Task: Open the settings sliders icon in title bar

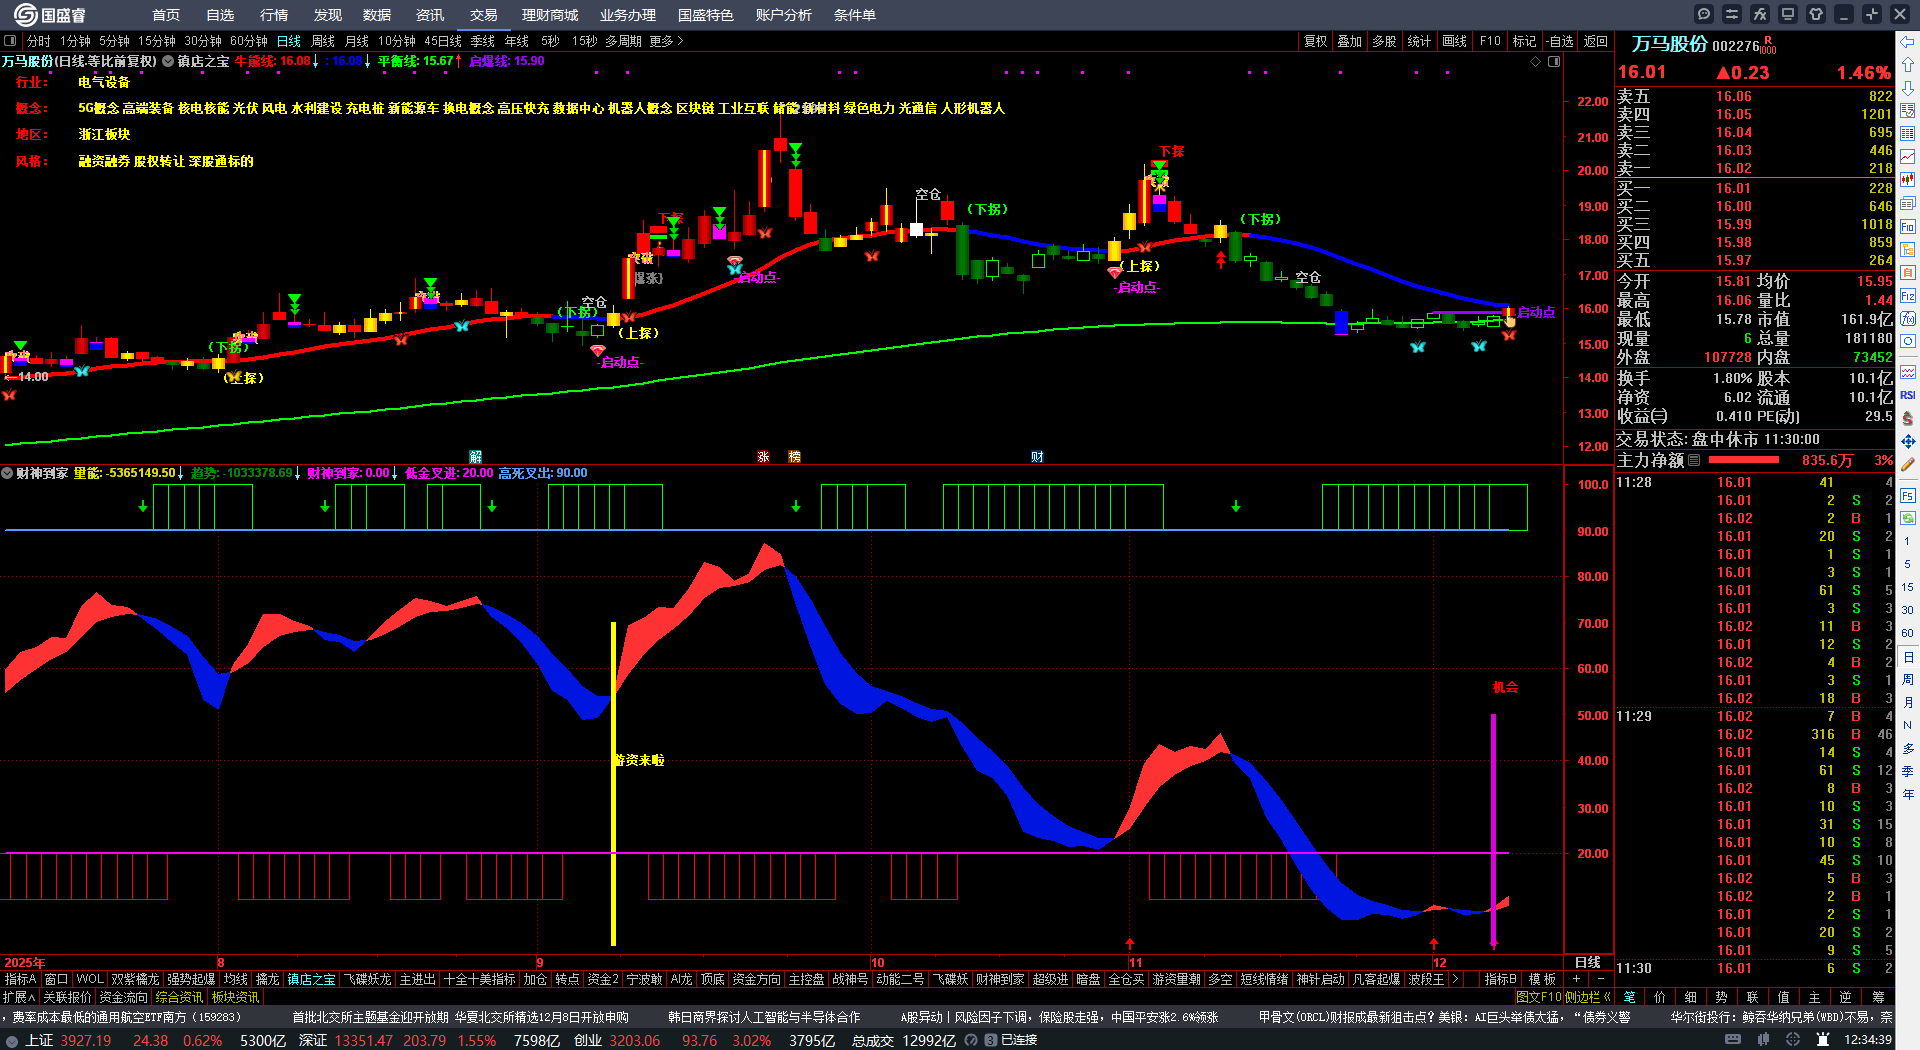Action: 1732,14
